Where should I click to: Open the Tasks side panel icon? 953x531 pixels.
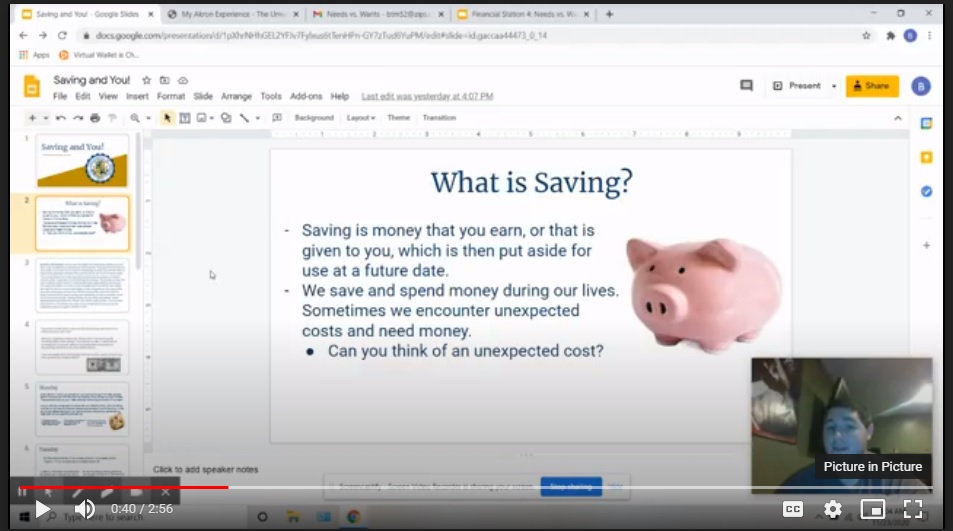coord(926,191)
